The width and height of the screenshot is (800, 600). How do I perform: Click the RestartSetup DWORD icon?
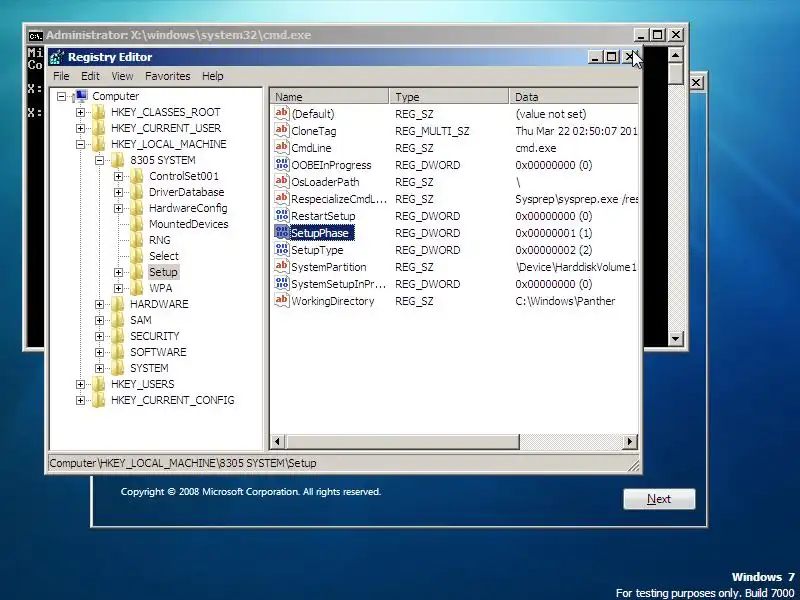[282, 215]
